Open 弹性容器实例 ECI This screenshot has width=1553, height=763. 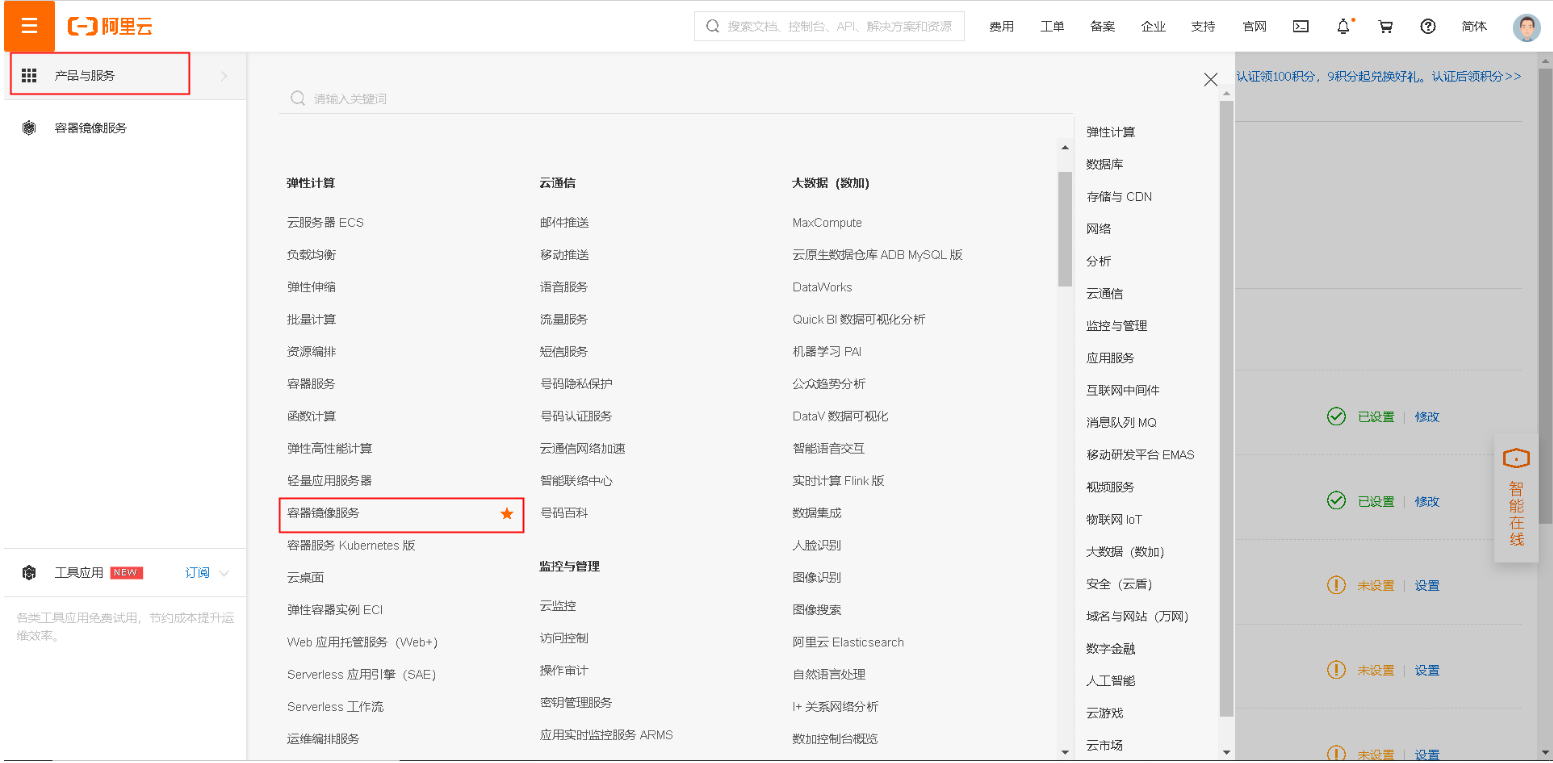335,610
